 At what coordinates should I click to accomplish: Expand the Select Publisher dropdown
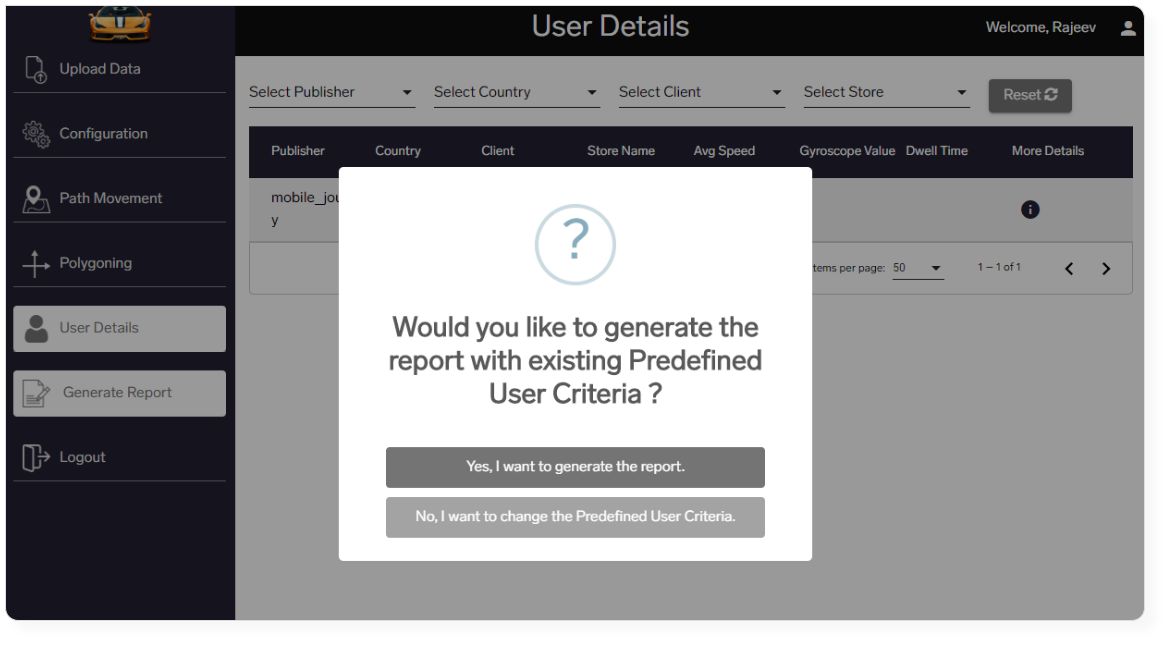(332, 92)
